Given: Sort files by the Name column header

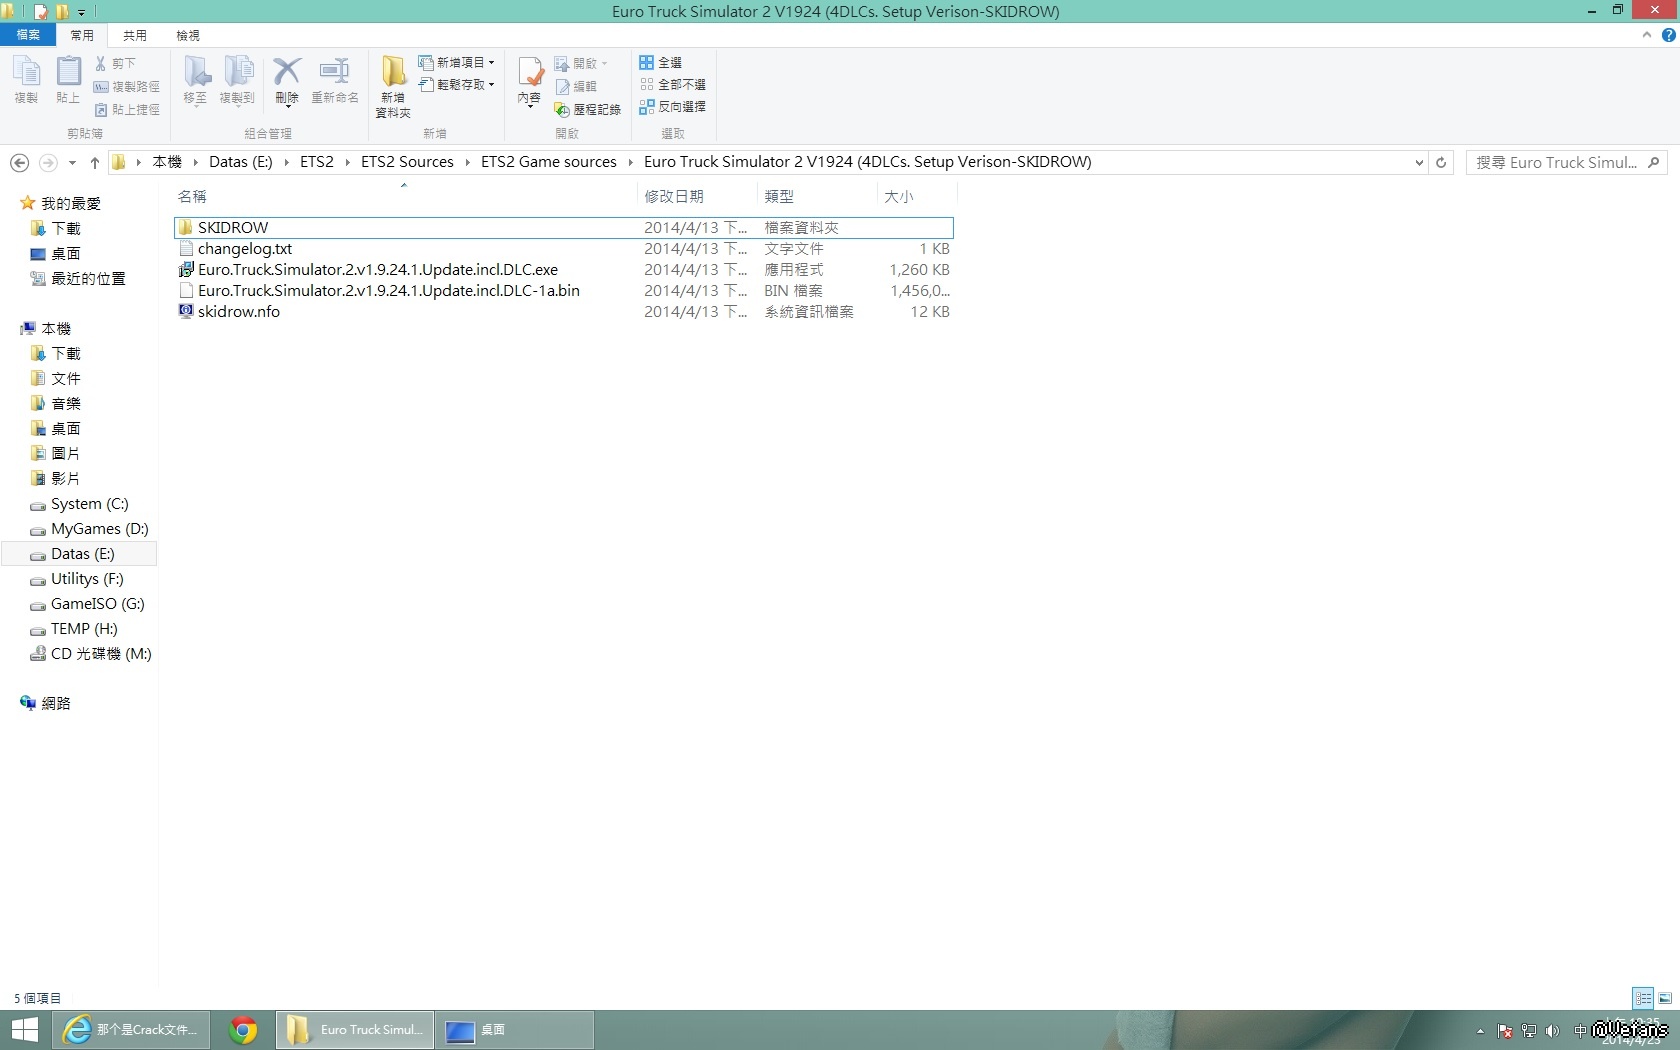Looking at the screenshot, I should click(404, 196).
